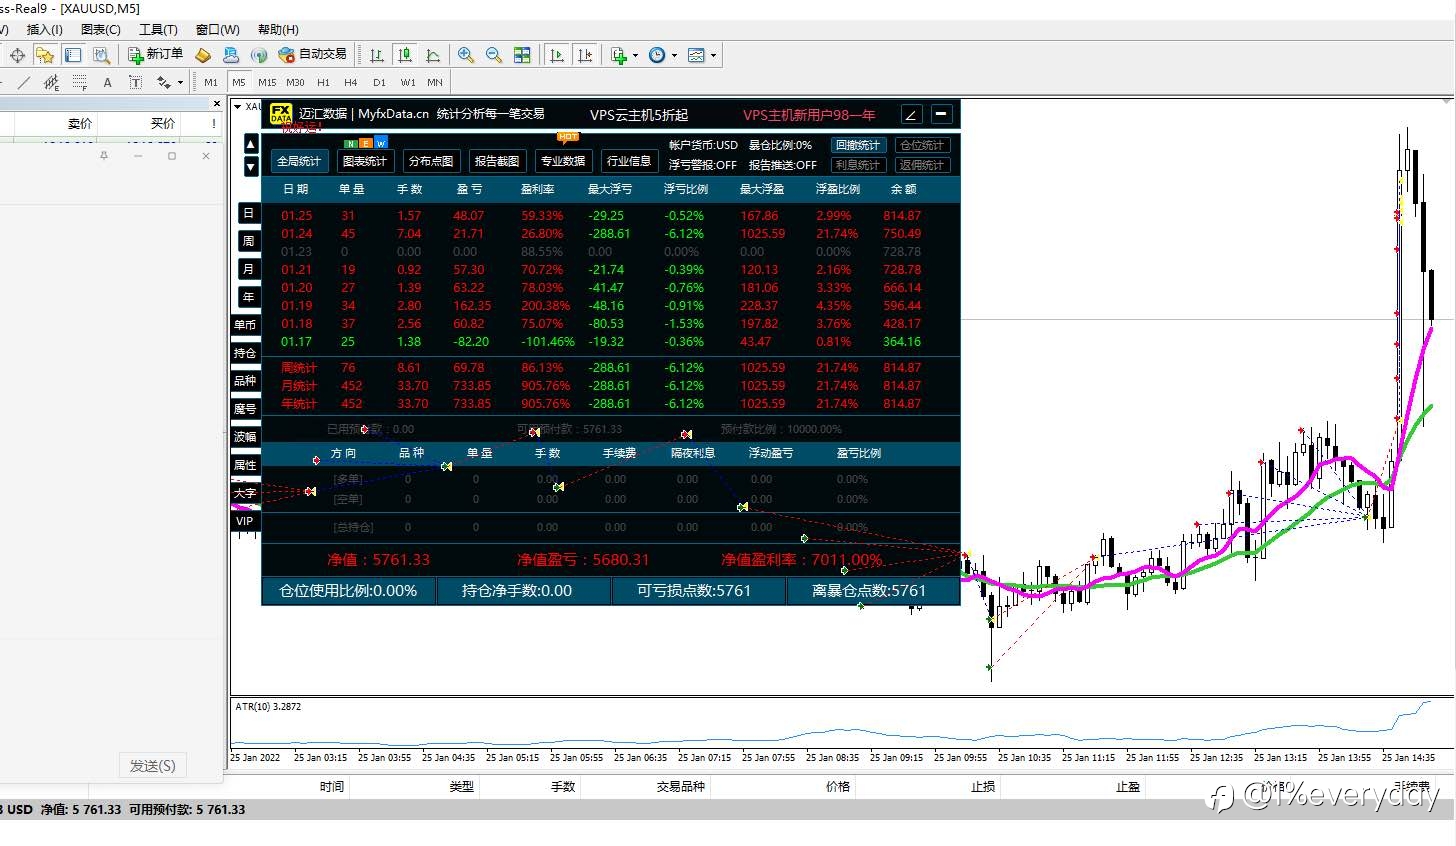Open the 专业数据 tab
The height and width of the screenshot is (846, 1456).
pos(563,161)
